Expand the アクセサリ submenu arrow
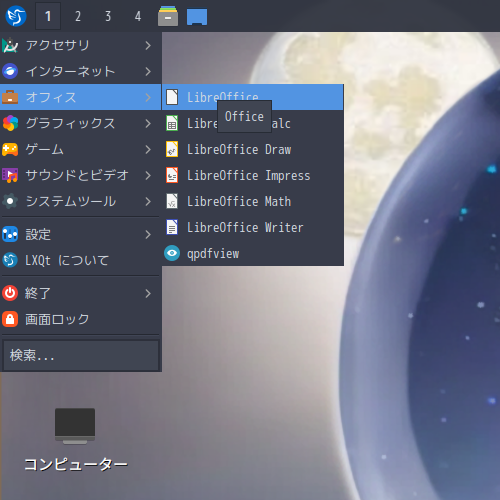Image resolution: width=500 pixels, height=500 pixels. pyautogui.click(x=148, y=45)
